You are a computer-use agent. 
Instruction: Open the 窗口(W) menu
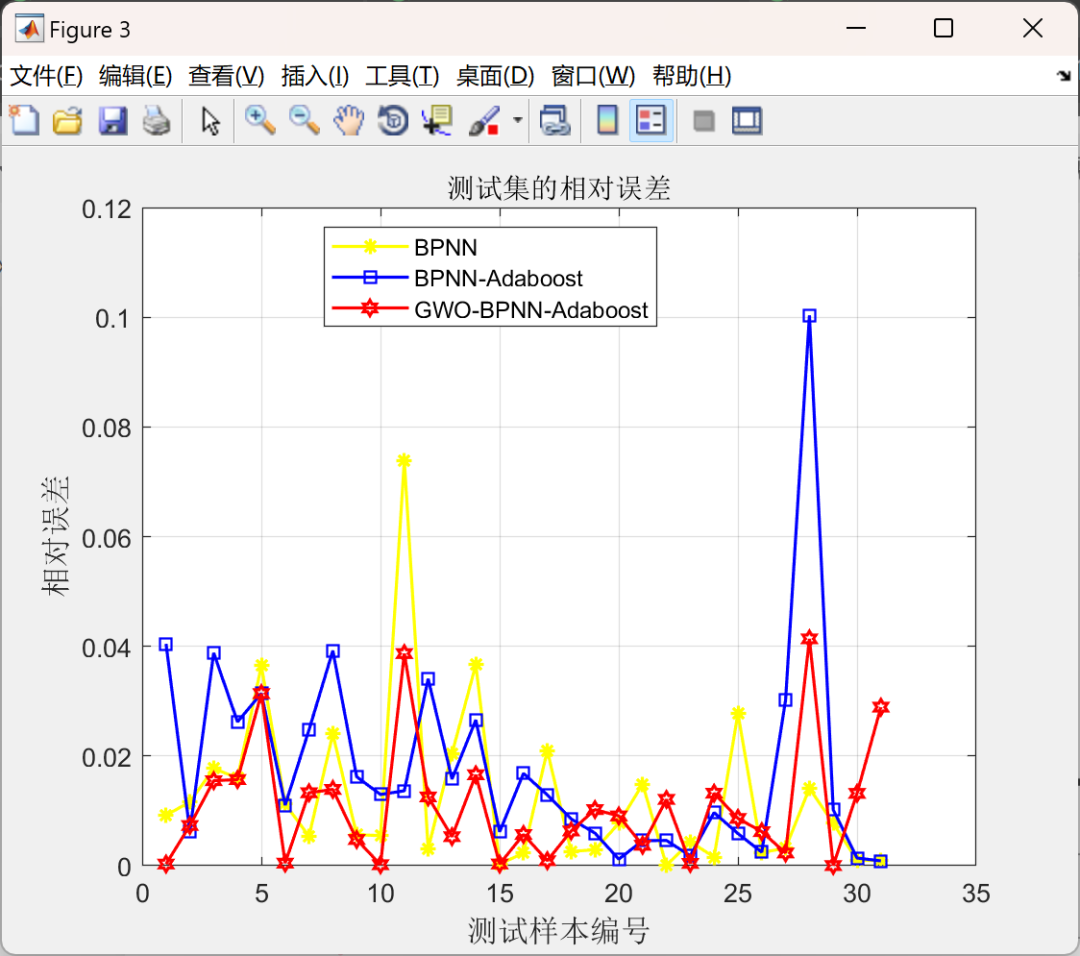pyautogui.click(x=593, y=76)
